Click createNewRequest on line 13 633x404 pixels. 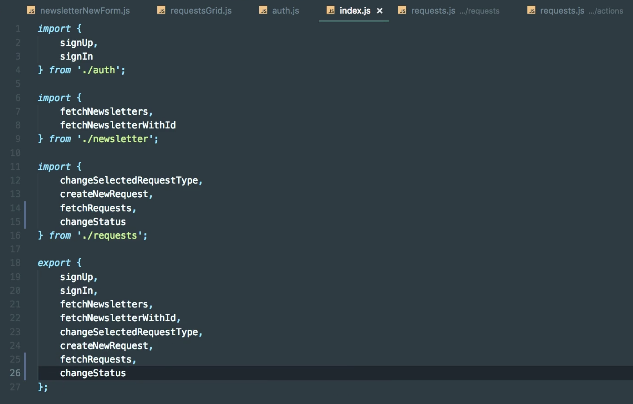(x=104, y=194)
